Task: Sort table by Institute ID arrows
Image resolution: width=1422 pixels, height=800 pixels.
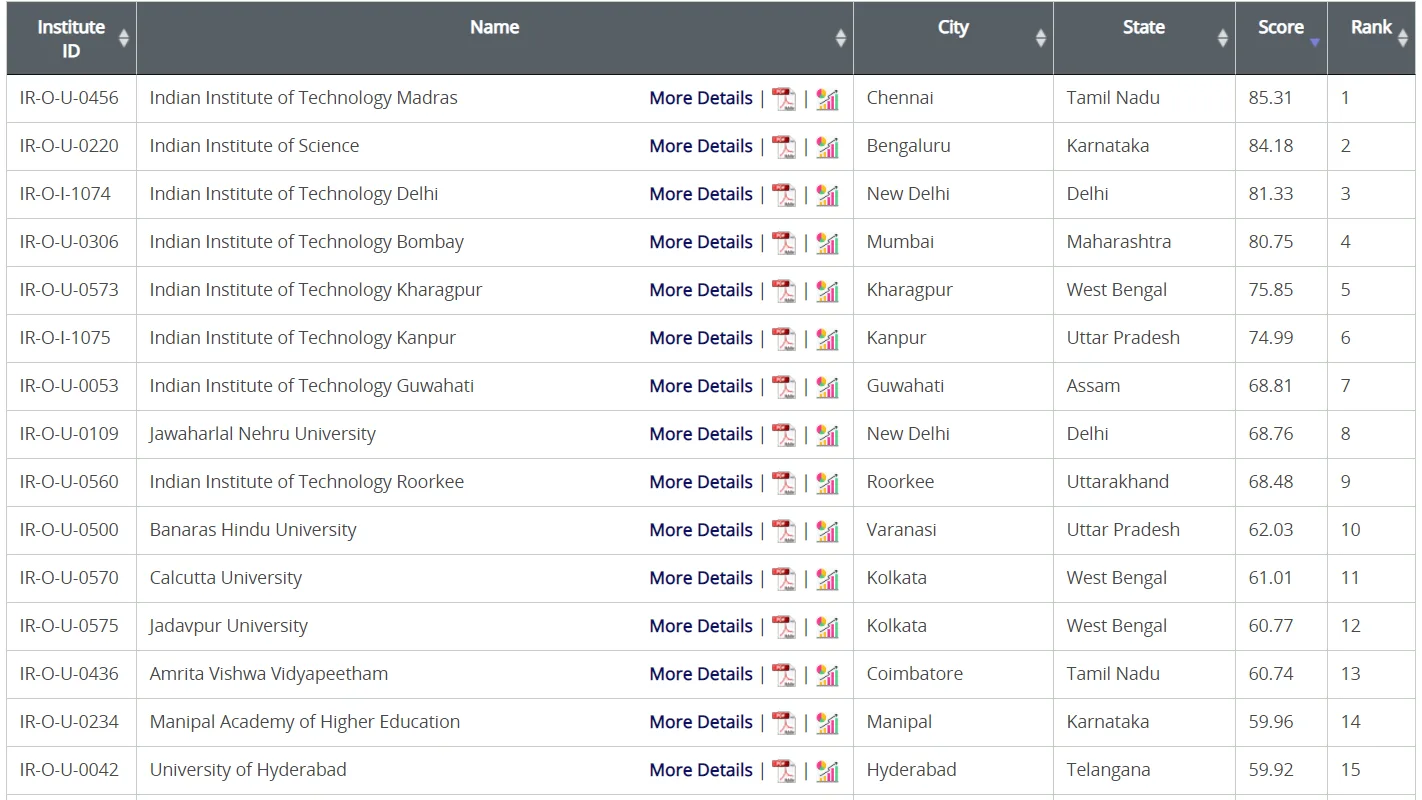Action: point(124,38)
